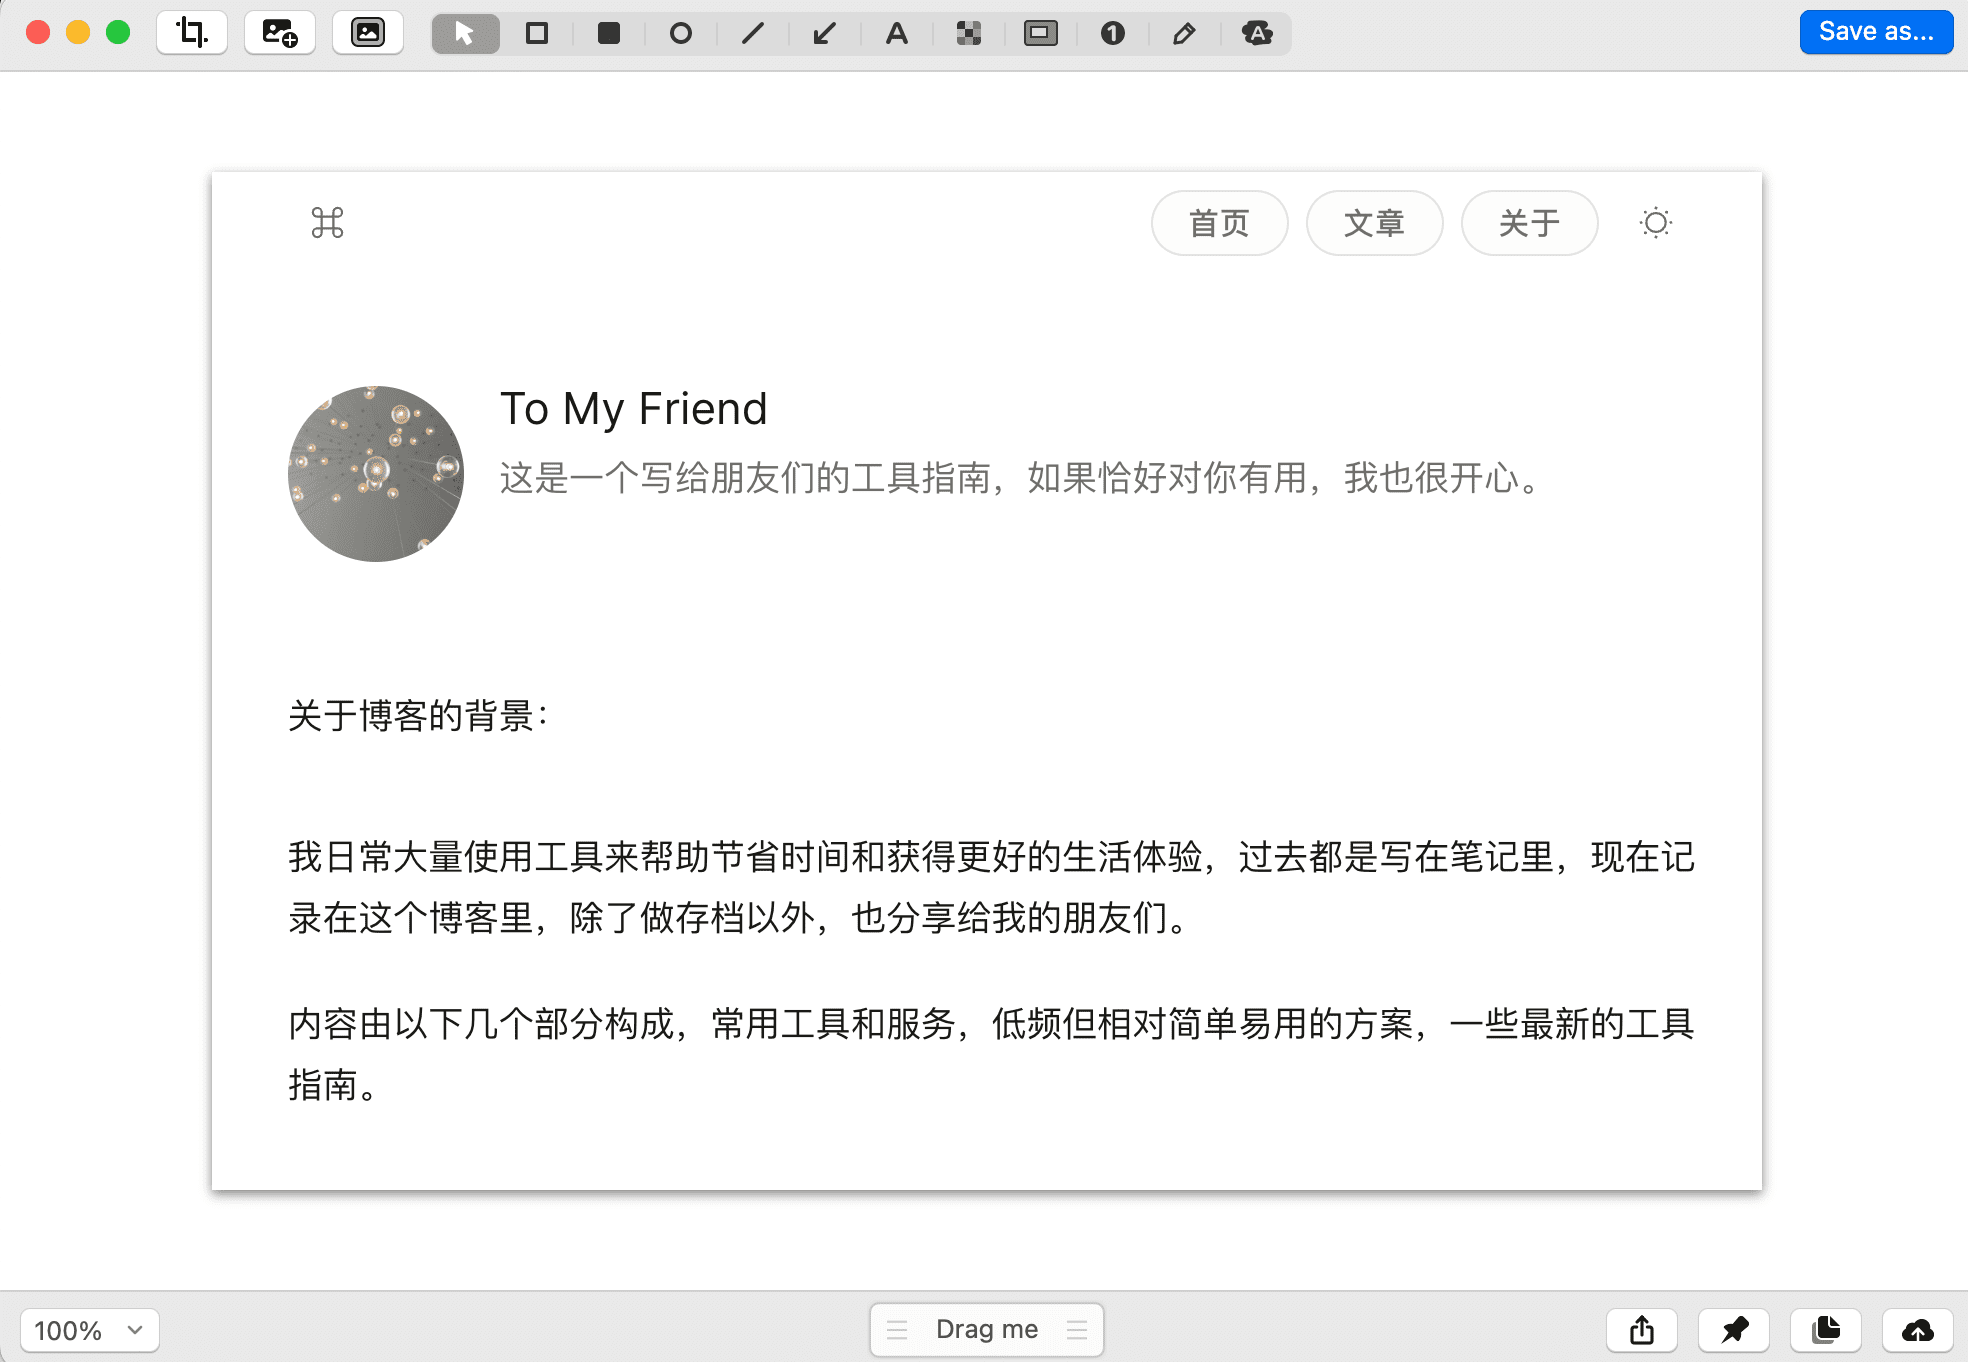This screenshot has height=1362, width=1968.
Task: Click the text recognition icon
Action: point(1257,33)
